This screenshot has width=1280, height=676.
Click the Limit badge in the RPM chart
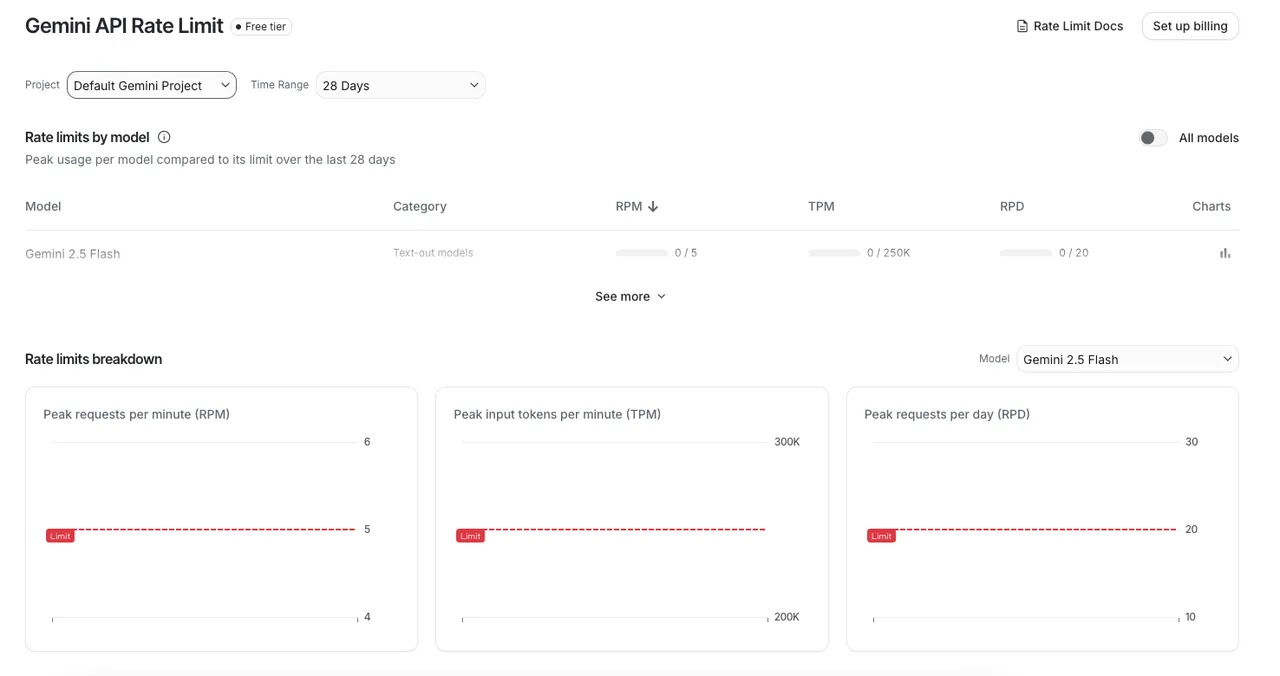(x=60, y=536)
